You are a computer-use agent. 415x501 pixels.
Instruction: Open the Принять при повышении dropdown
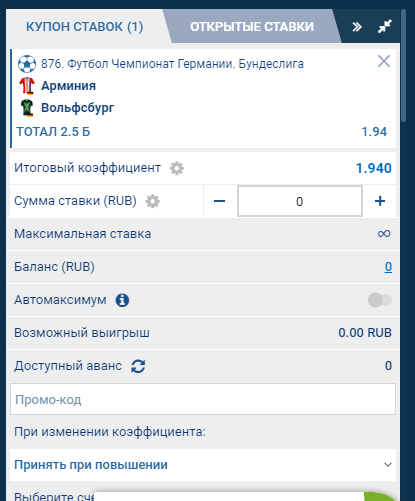point(203,465)
